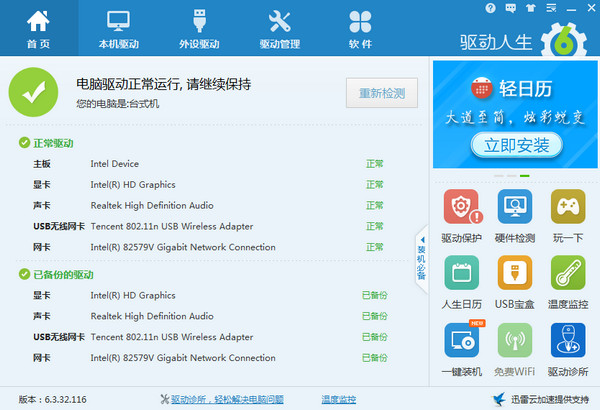Image resolution: width=600 pixels, height=410 pixels.
Task: Open the 首页 home tab
Action: 39,29
